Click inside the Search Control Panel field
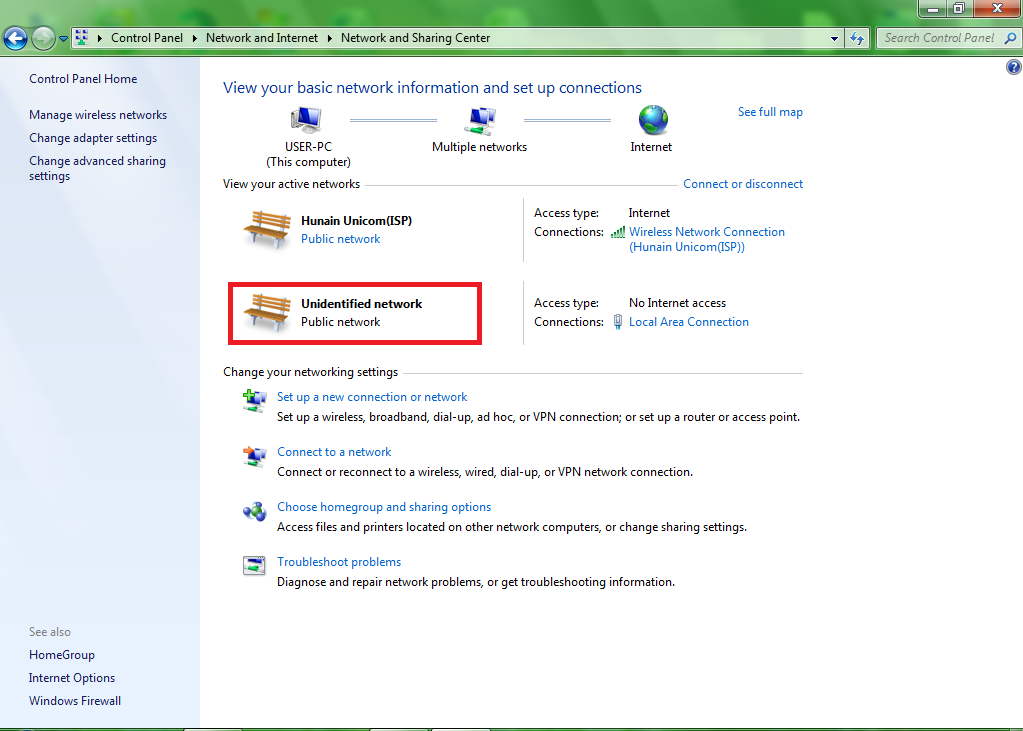The image size is (1023, 731). point(940,38)
